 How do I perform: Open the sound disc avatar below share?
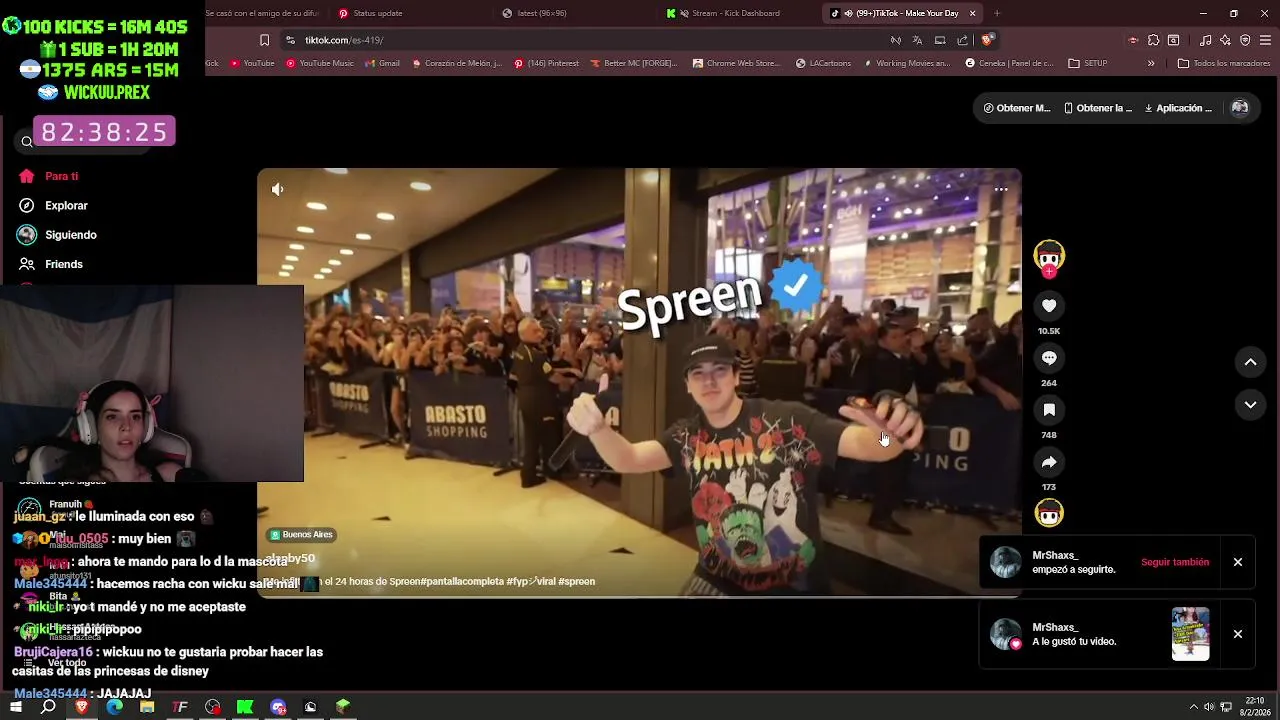(1049, 513)
